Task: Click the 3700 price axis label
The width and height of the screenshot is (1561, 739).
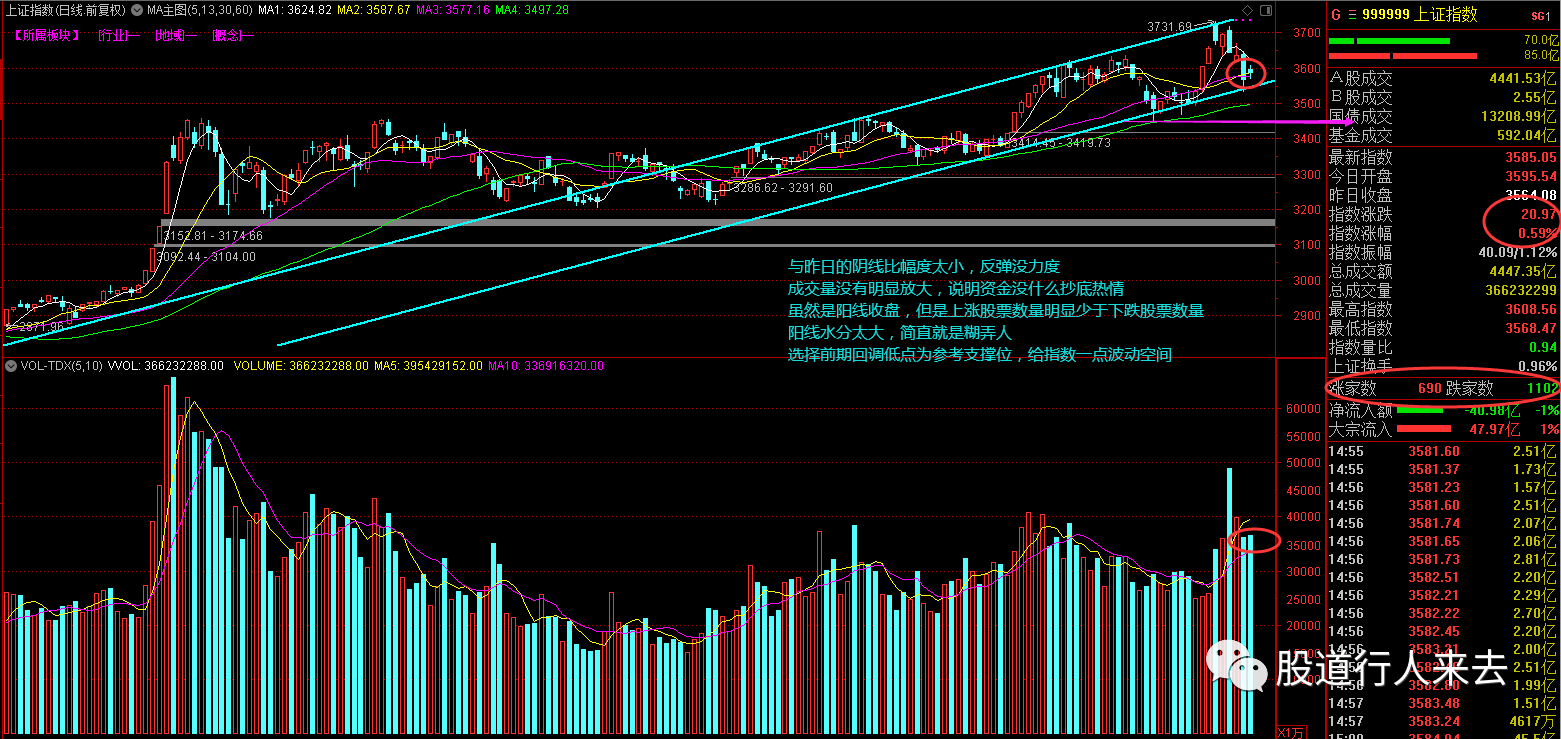Action: (1305, 32)
